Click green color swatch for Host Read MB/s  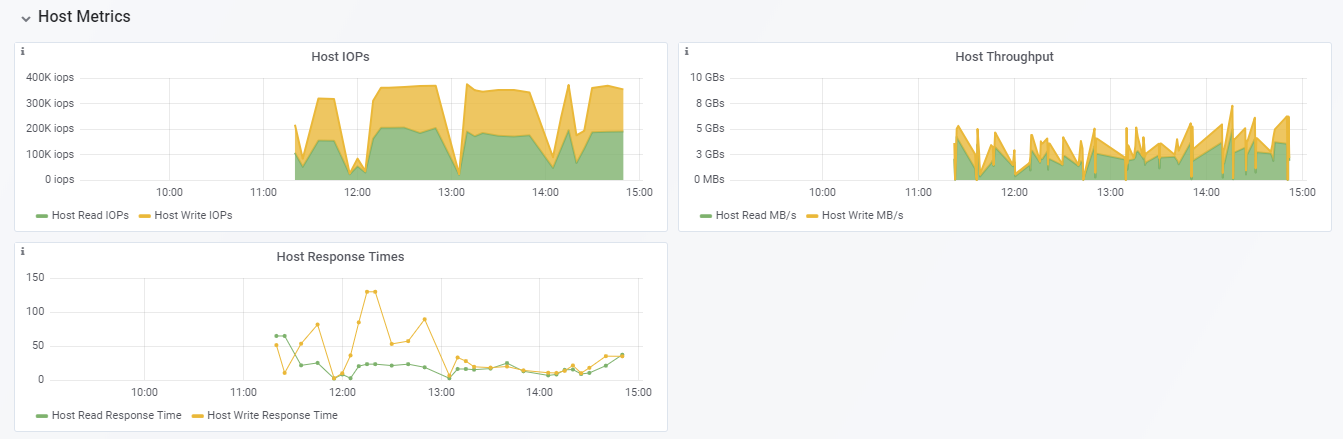pos(706,216)
